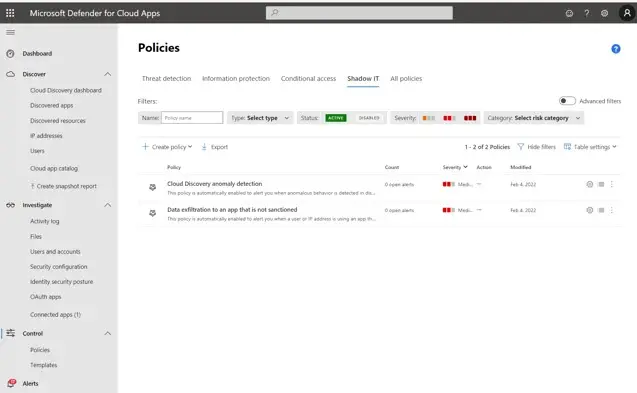Open Discovered apps in sidebar
The height and width of the screenshot is (393, 637).
coord(52,105)
